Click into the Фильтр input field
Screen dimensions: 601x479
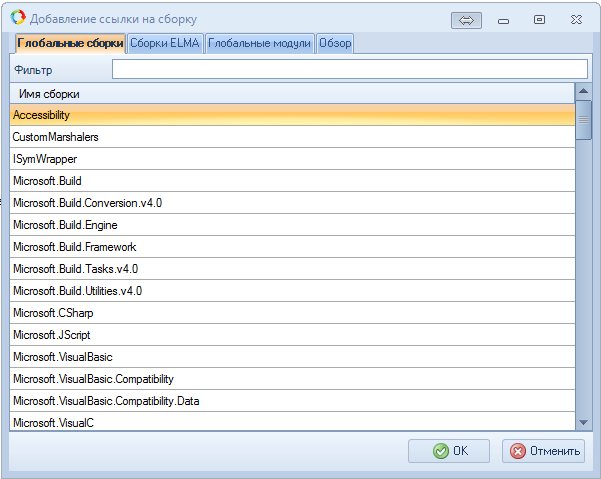(349, 69)
